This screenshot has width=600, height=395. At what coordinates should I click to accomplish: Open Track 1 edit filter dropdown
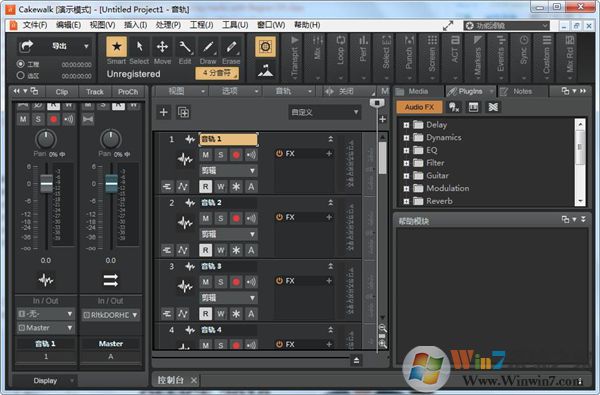pyautogui.click(x=228, y=171)
